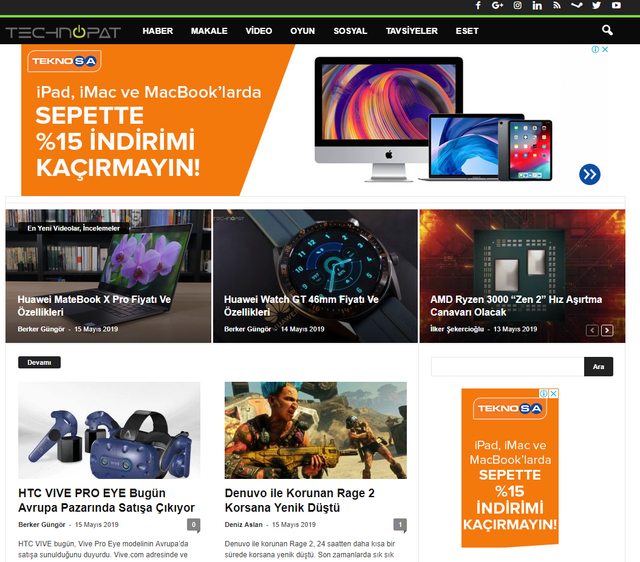Image resolution: width=640 pixels, height=562 pixels.
Task: Open comments bubble on Rage 2 article
Action: 400,525
